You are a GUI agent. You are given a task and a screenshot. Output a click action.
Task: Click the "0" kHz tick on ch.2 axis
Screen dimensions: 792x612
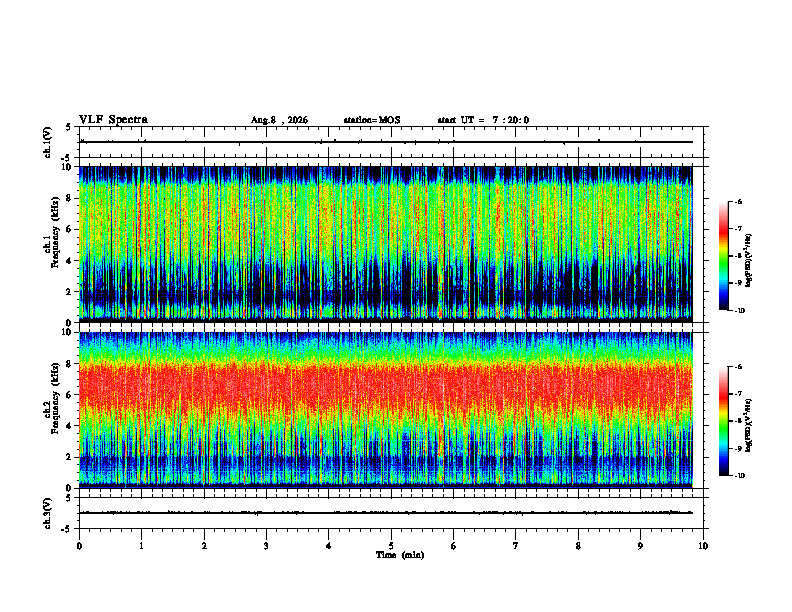click(x=71, y=488)
